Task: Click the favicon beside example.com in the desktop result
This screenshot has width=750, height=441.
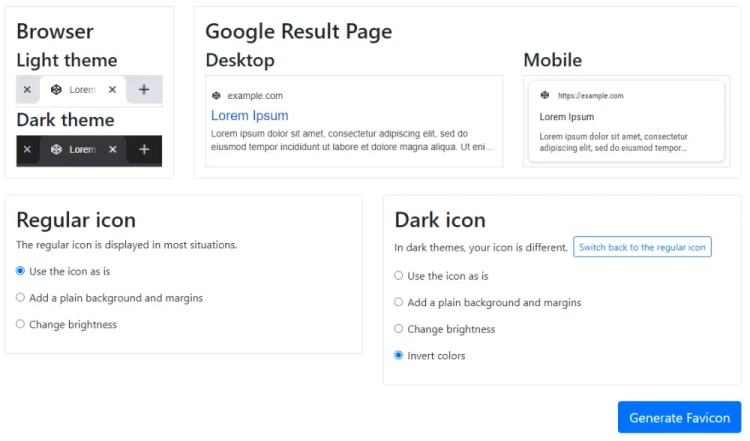Action: click(216, 96)
